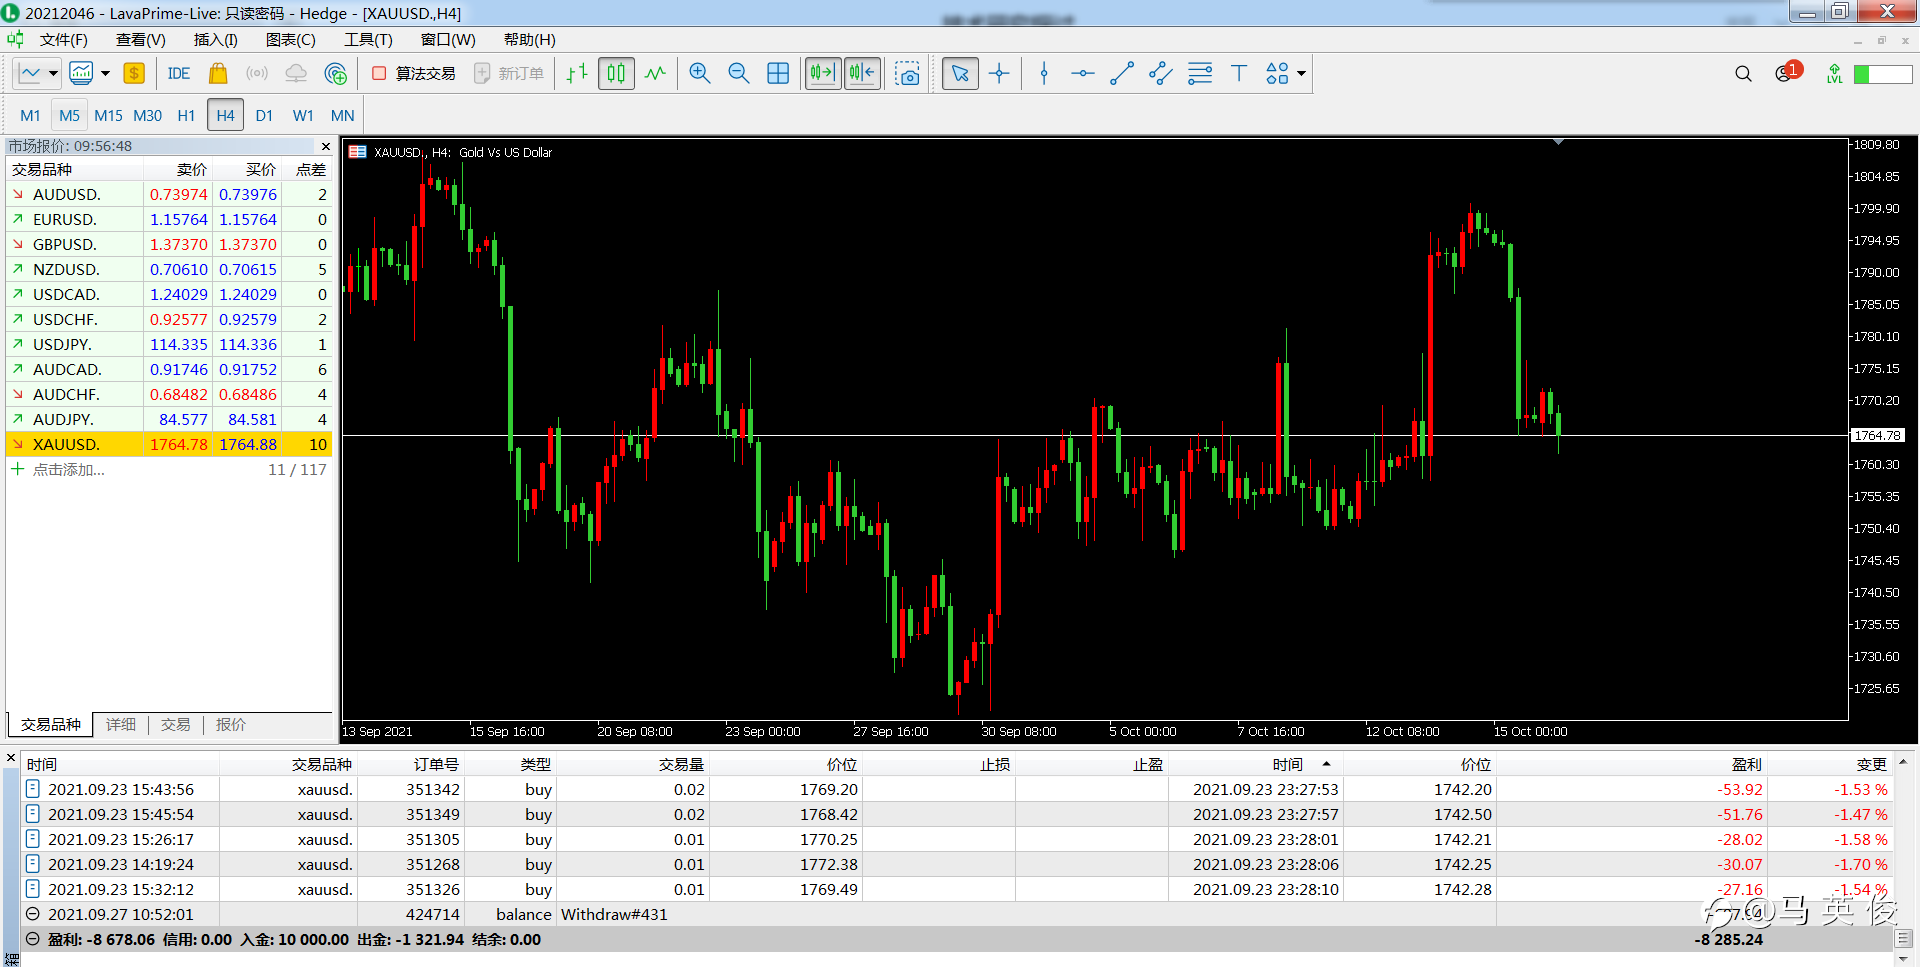Open the 图表(C) menu
The image size is (1920, 967).
click(x=290, y=40)
